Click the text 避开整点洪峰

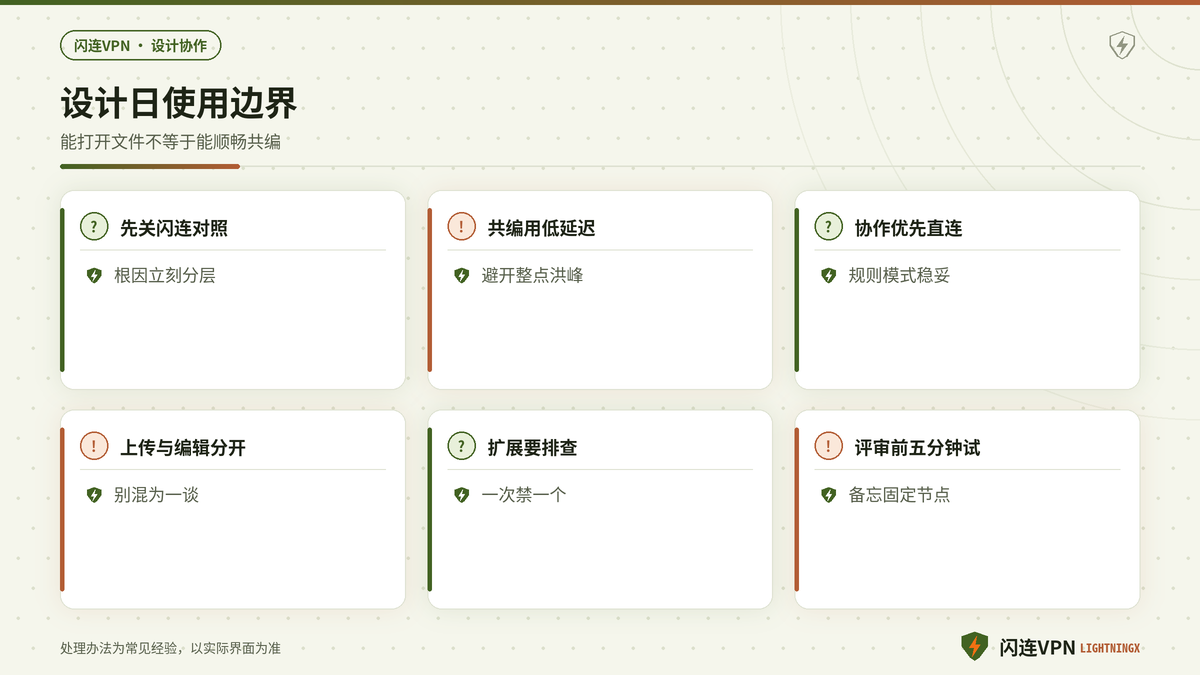pos(532,275)
